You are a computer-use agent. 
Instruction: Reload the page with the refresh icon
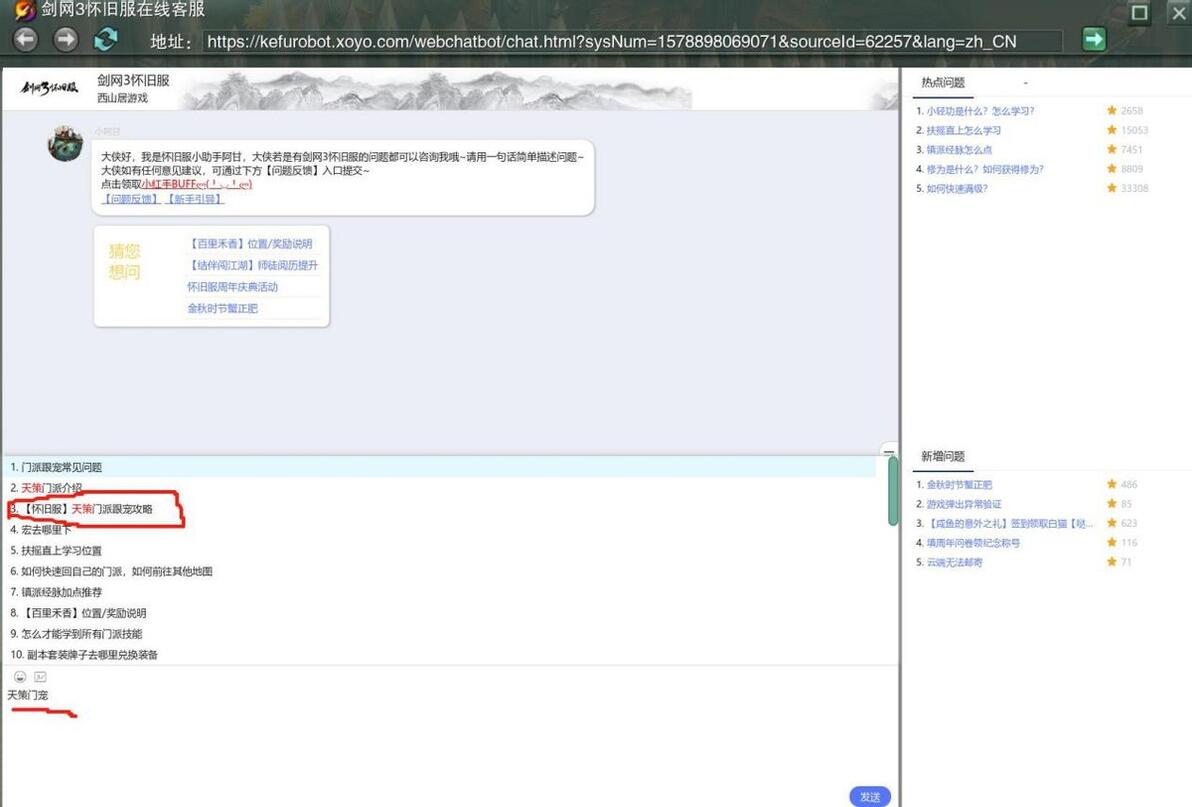click(x=106, y=39)
